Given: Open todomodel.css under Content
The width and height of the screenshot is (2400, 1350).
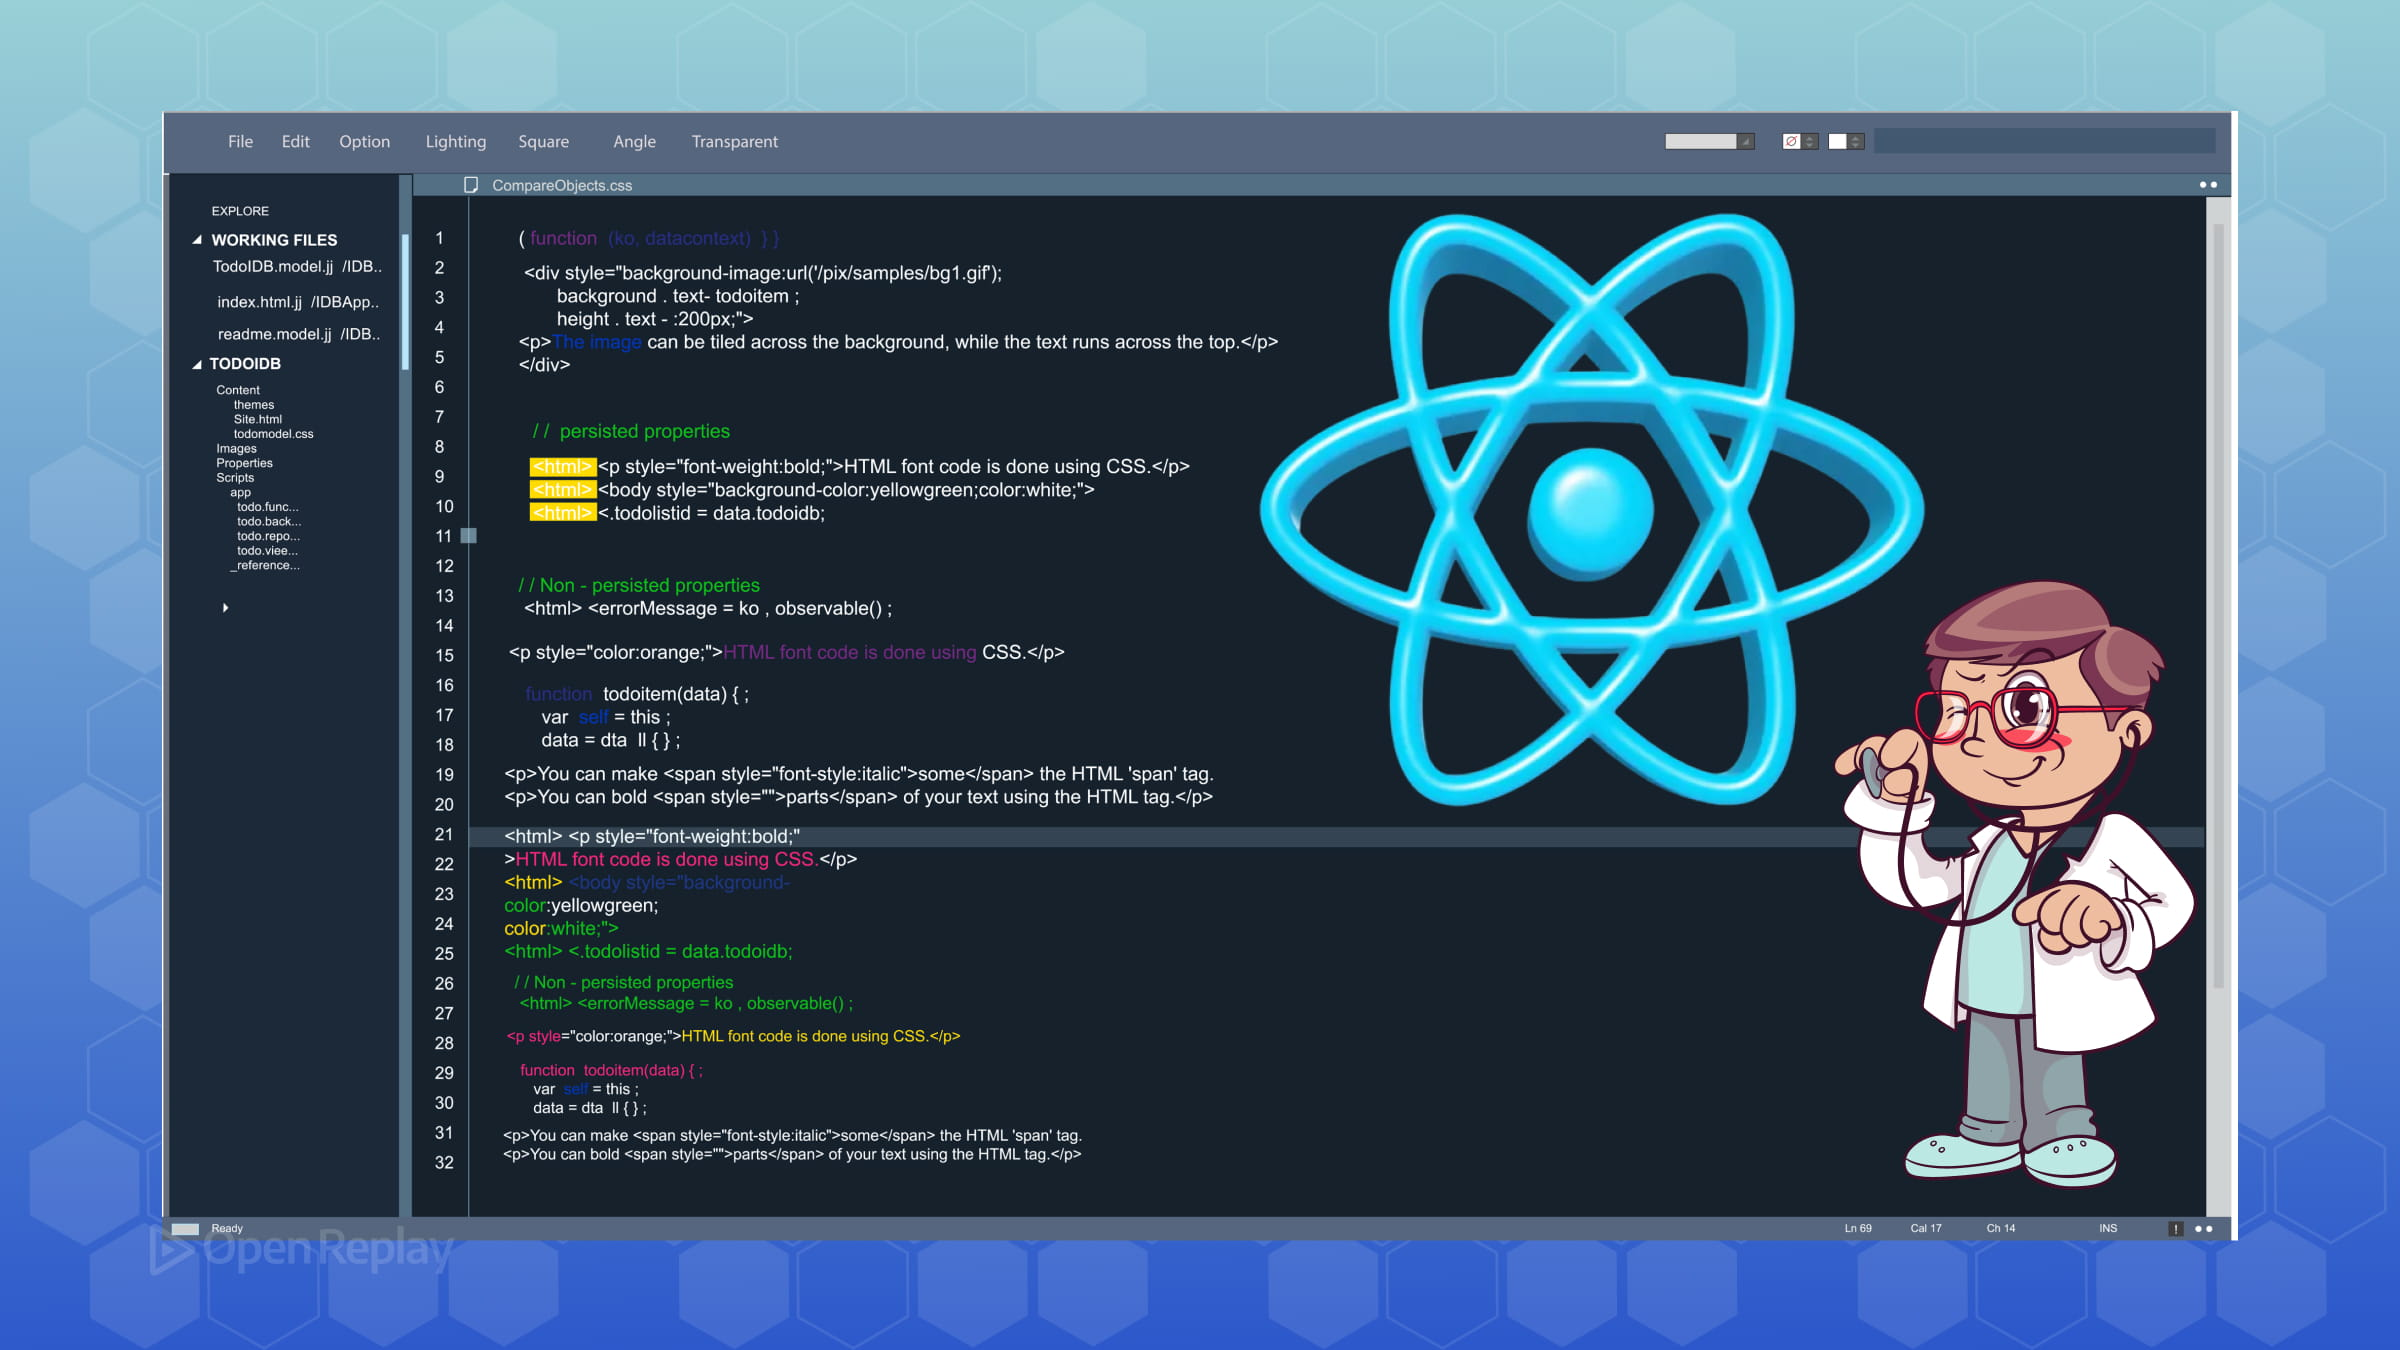Looking at the screenshot, I should [274, 433].
